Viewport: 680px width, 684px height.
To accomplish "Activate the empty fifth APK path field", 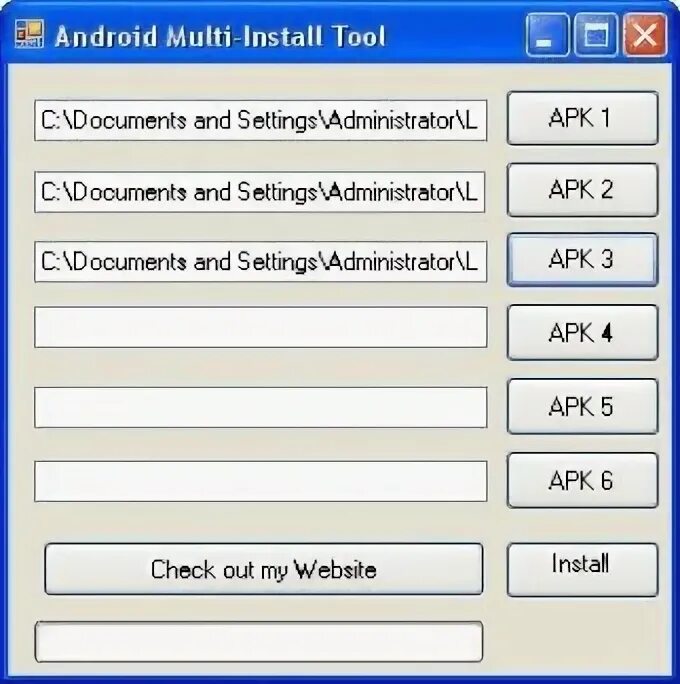I will click(260, 407).
